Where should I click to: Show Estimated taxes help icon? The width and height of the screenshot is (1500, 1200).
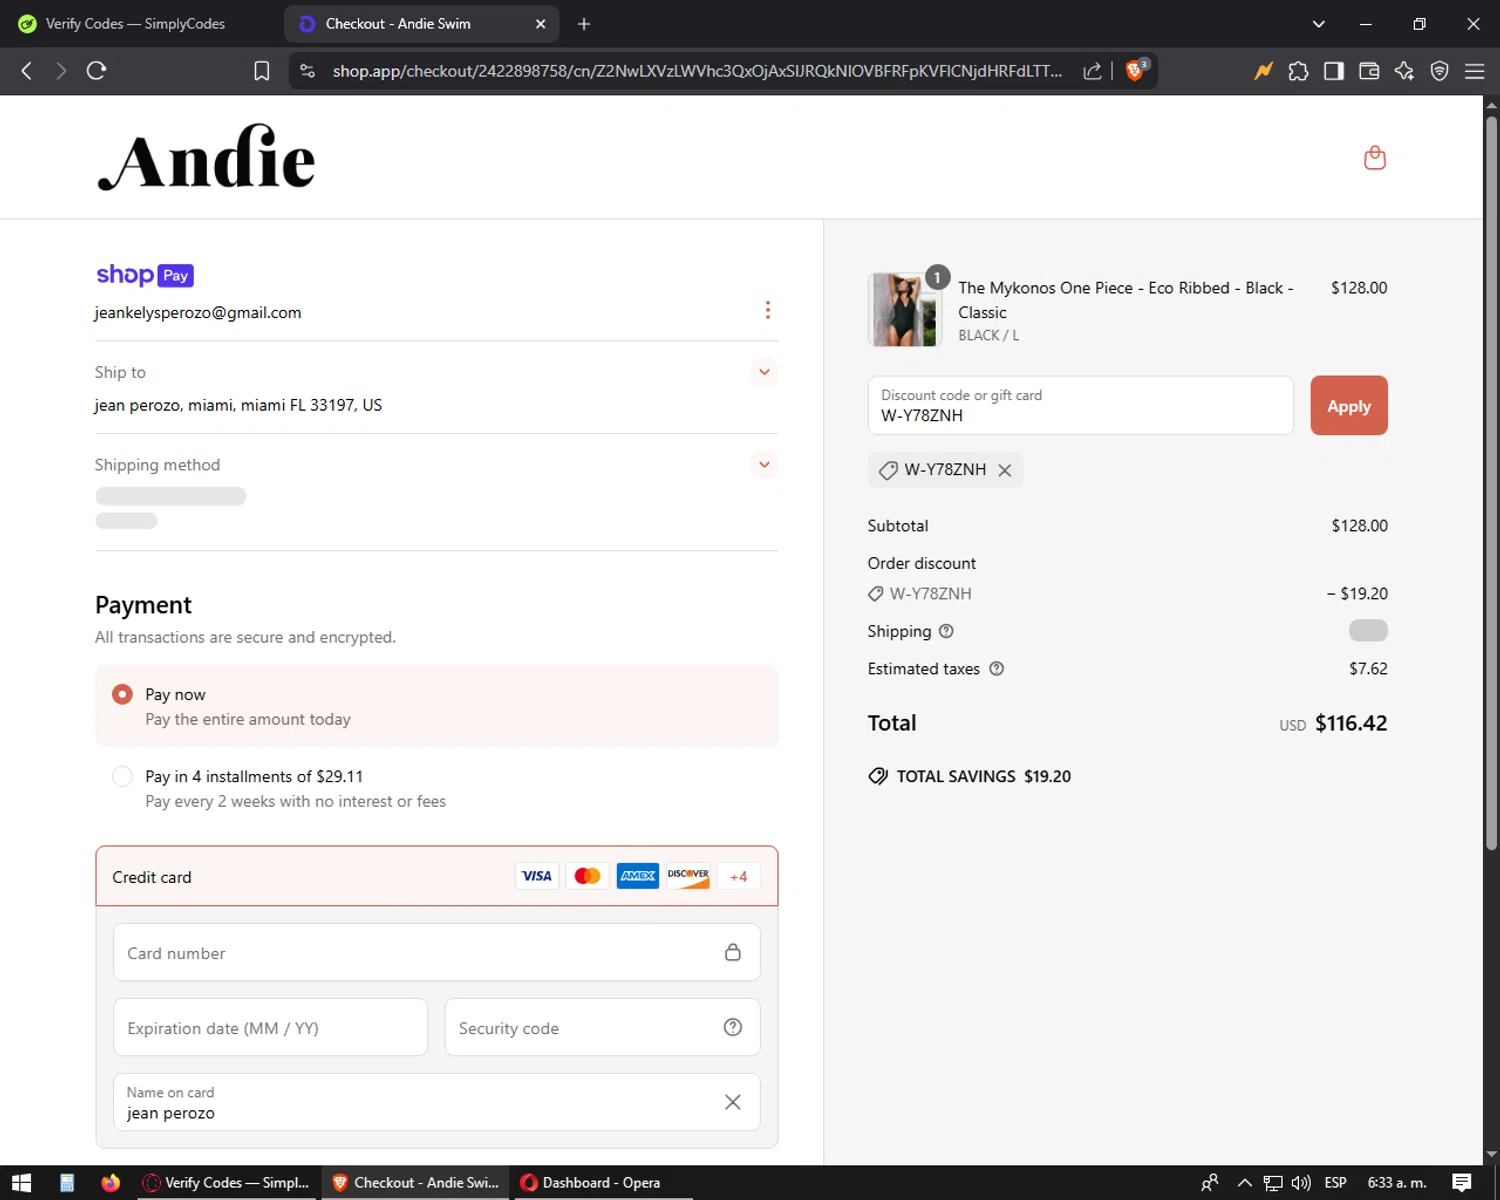coord(996,669)
